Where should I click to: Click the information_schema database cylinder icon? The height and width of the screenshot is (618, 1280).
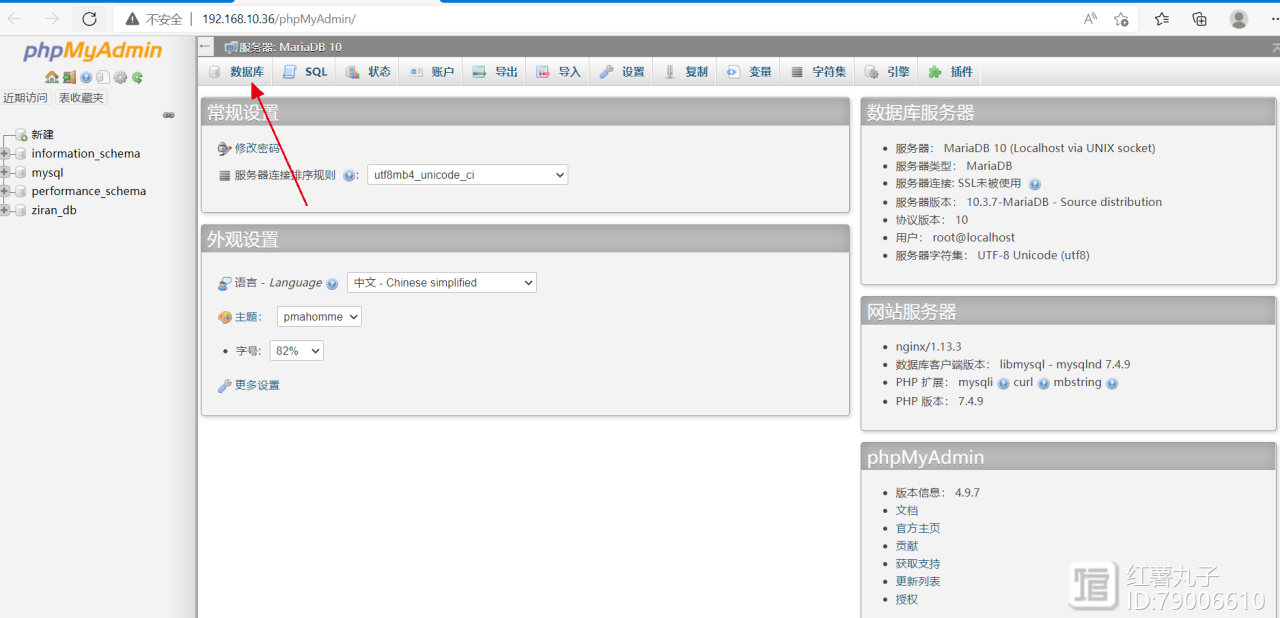20,154
